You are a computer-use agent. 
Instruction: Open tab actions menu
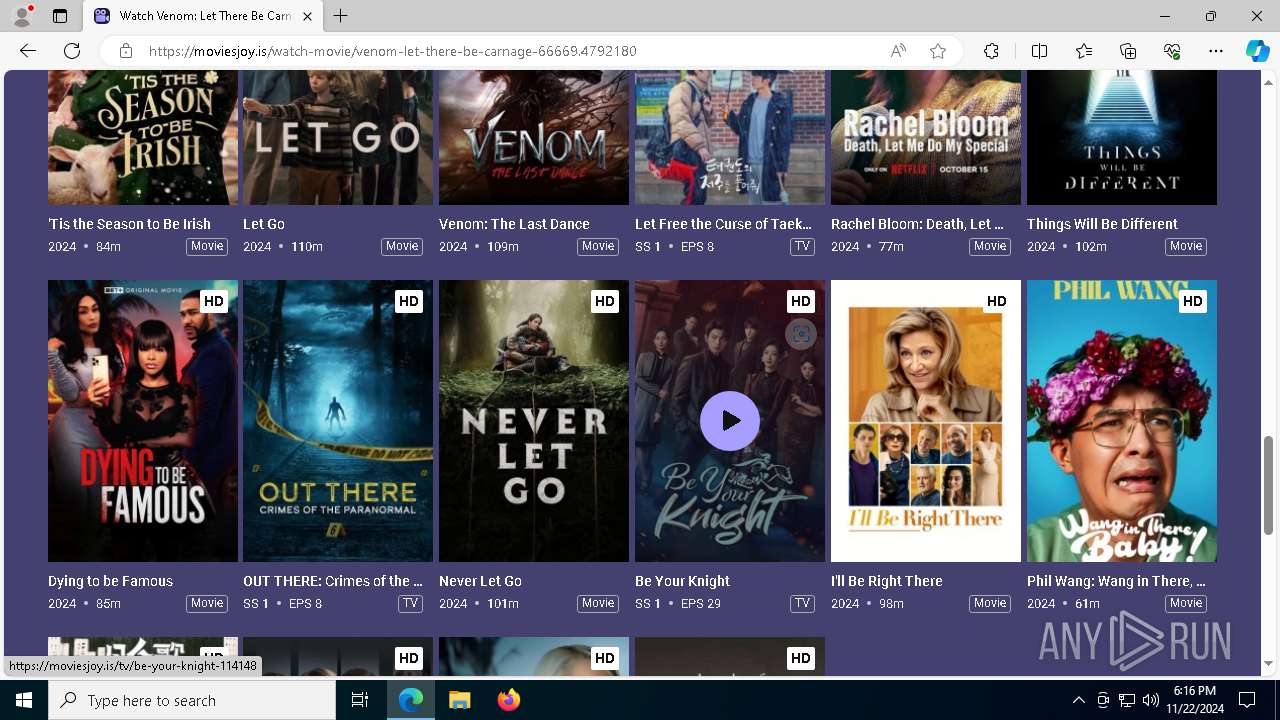(x=60, y=16)
